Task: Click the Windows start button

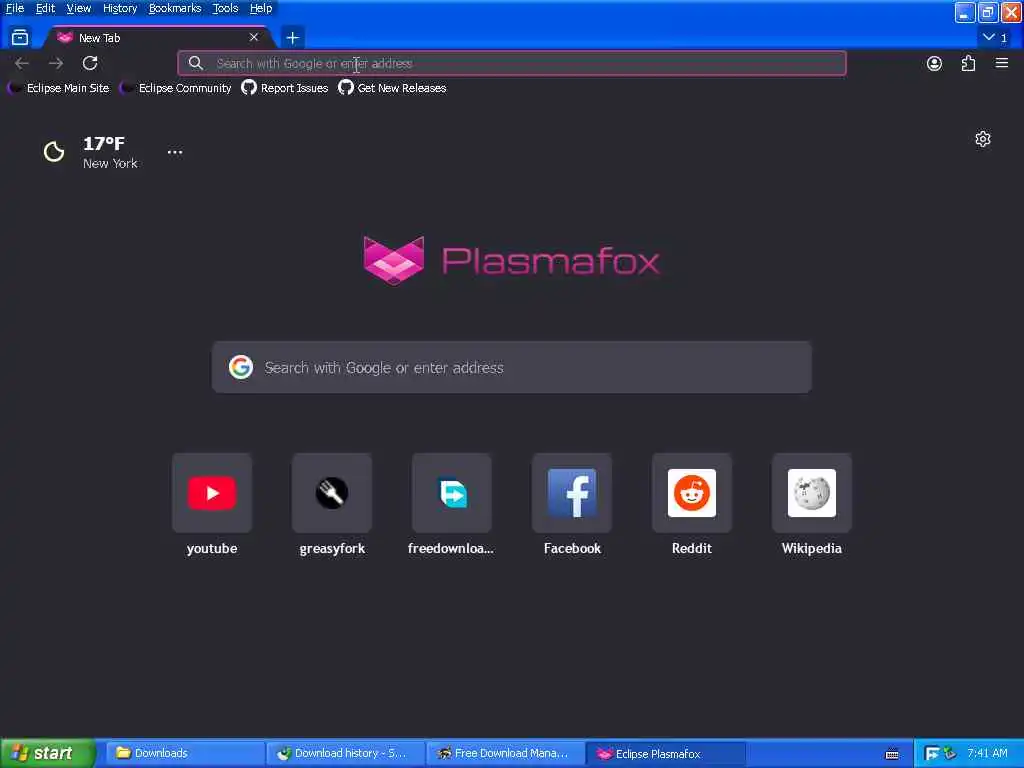Action: pos(47,754)
